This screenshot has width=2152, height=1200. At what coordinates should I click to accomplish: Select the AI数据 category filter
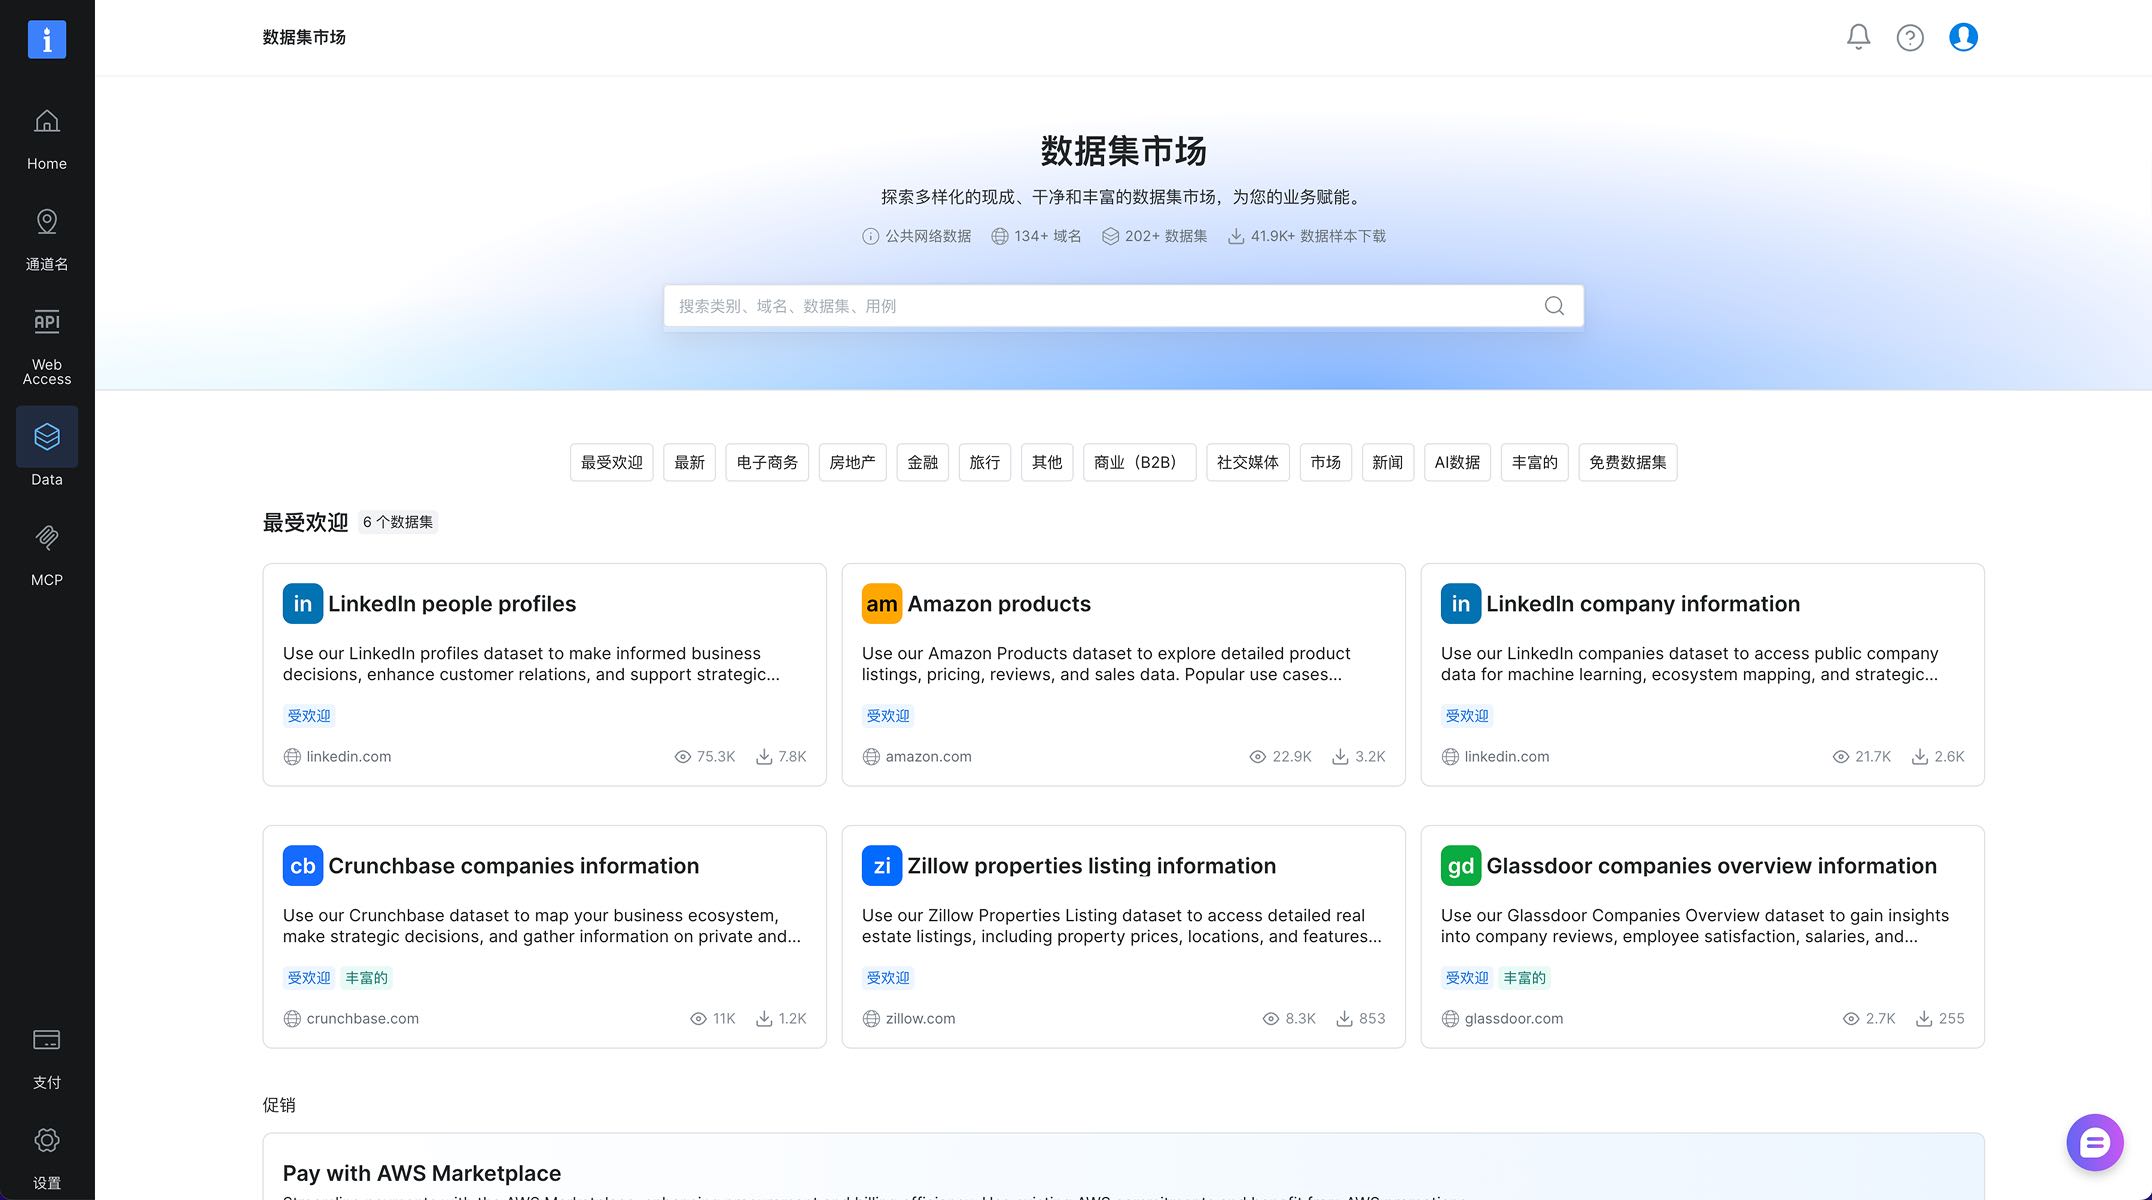coord(1457,462)
